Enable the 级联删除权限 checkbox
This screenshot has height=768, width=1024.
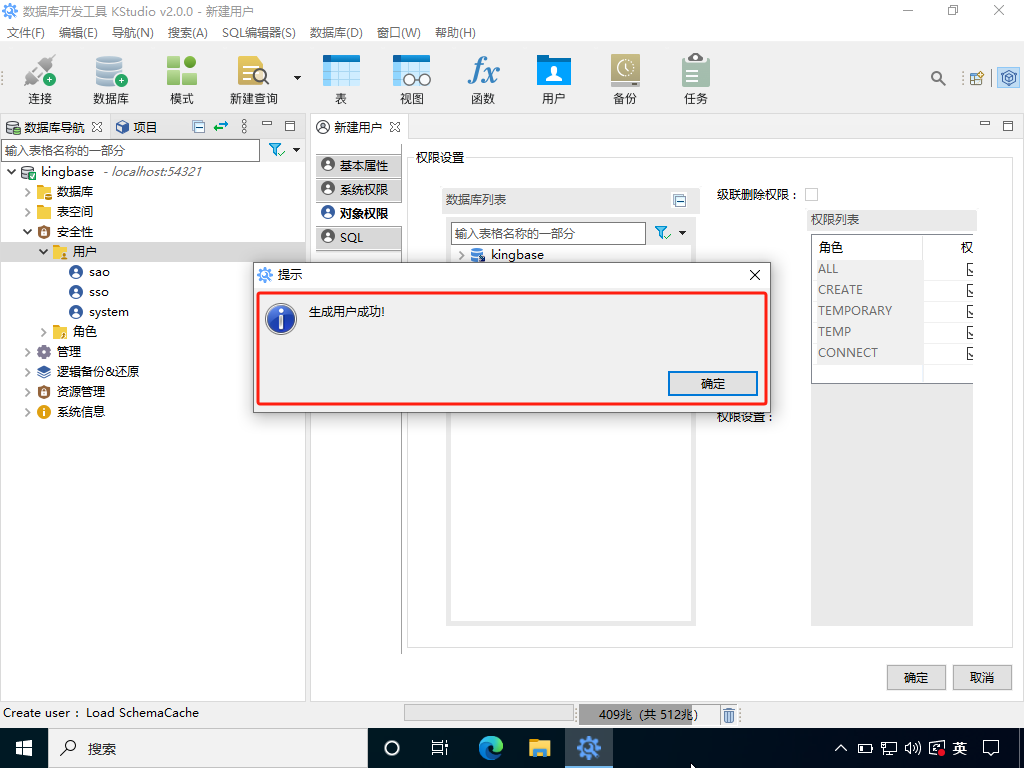[811, 194]
